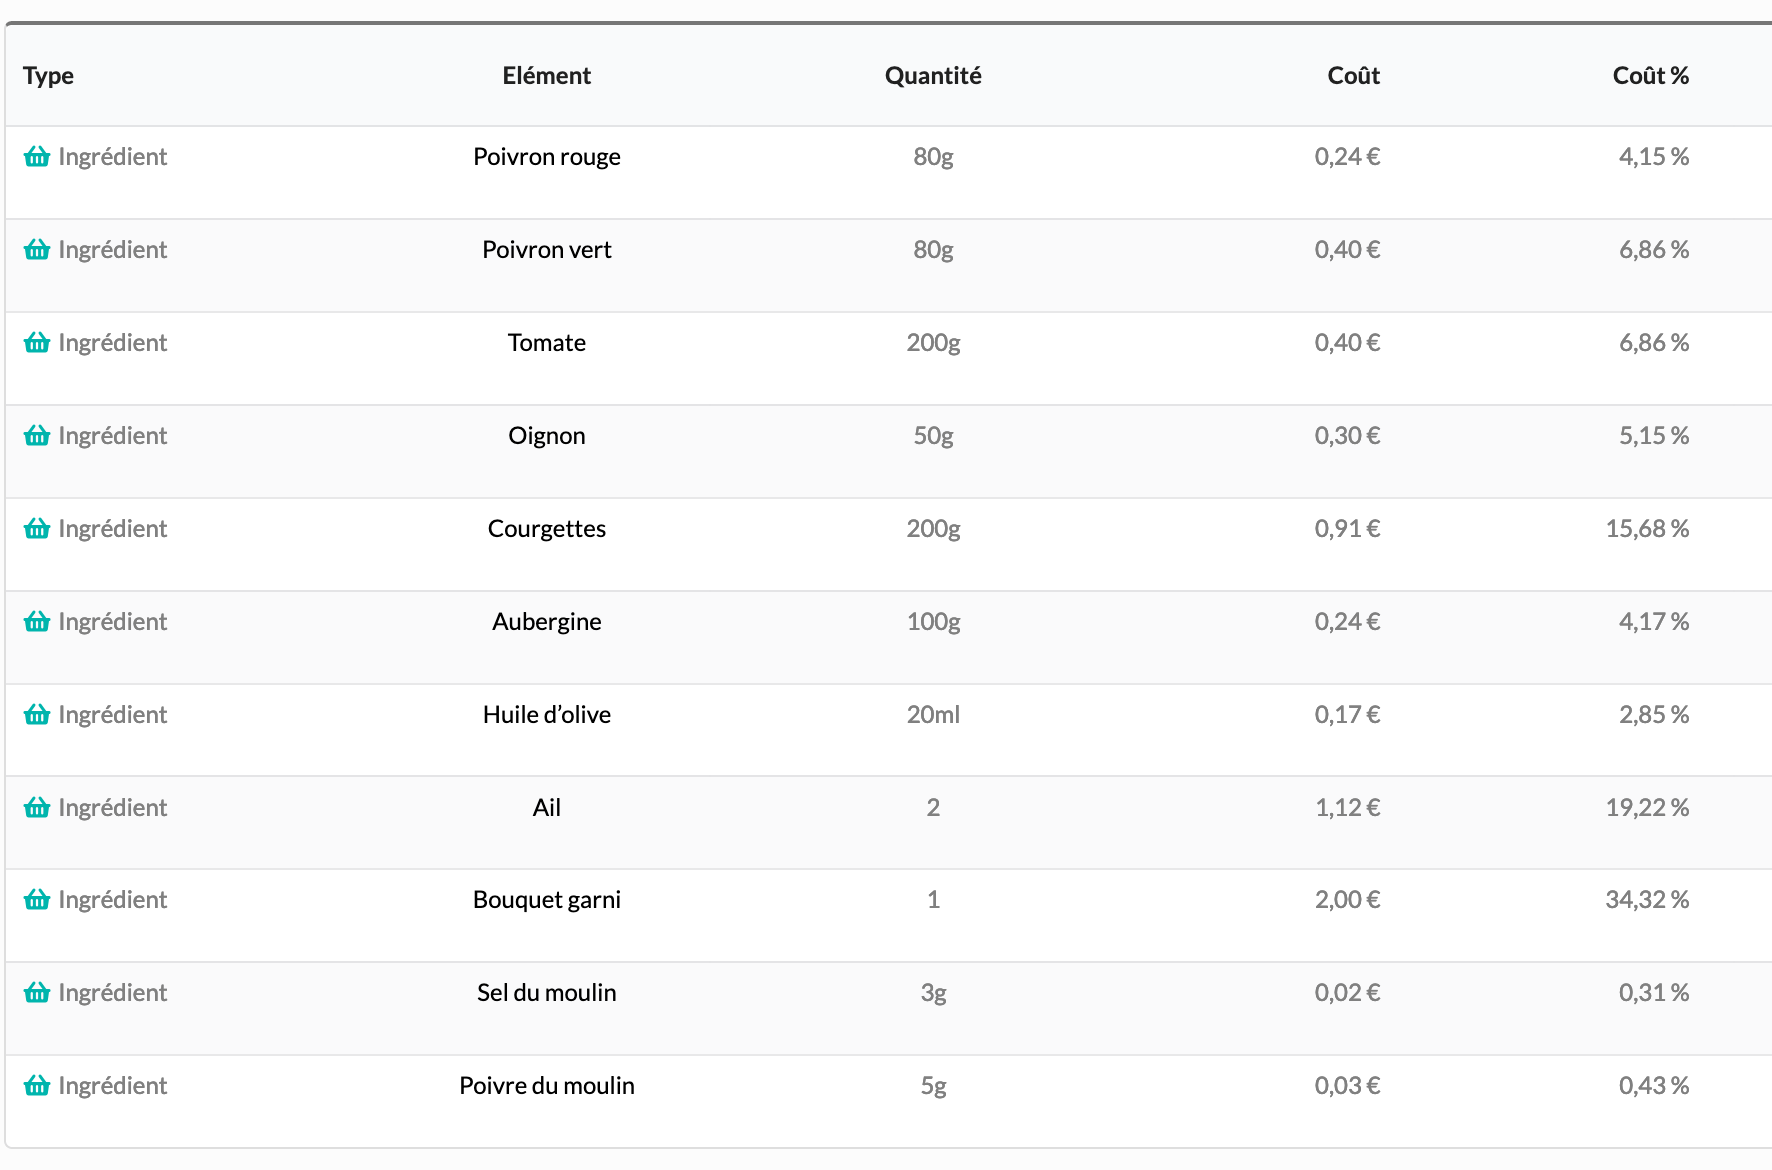Screen dimensions: 1772x1170
Task: Select the Bouquet garni element
Action: pyautogui.click(x=546, y=900)
